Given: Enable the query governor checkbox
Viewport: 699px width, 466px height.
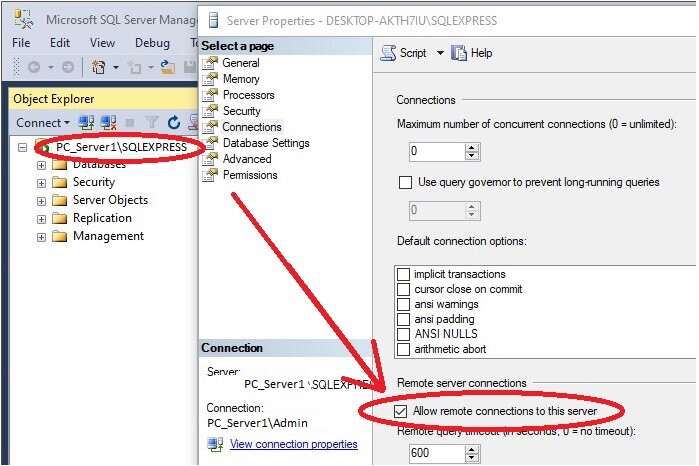Looking at the screenshot, I should click(x=405, y=182).
